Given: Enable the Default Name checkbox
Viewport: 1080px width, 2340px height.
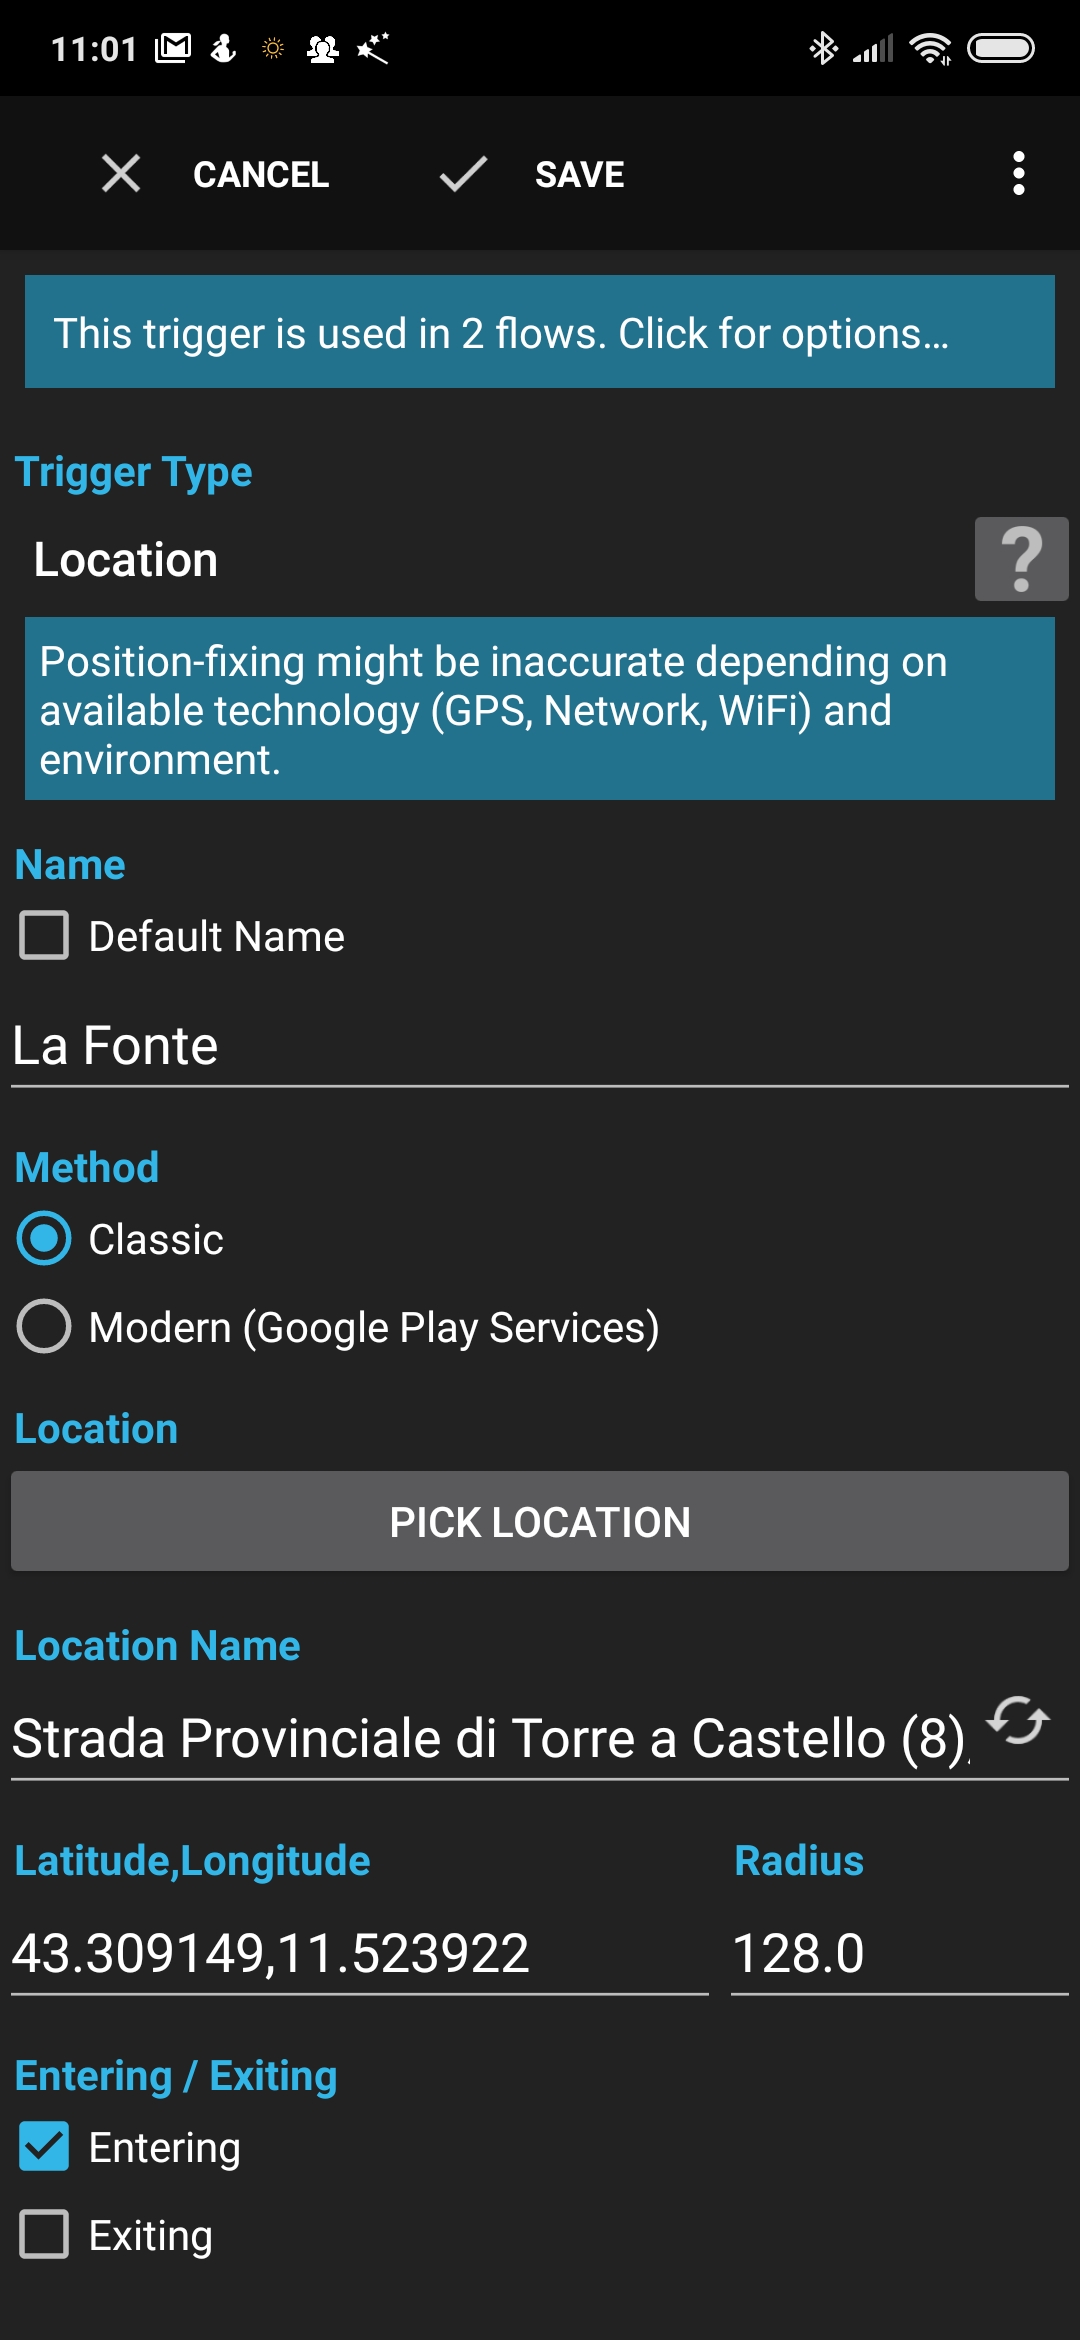Looking at the screenshot, I should pos(44,936).
